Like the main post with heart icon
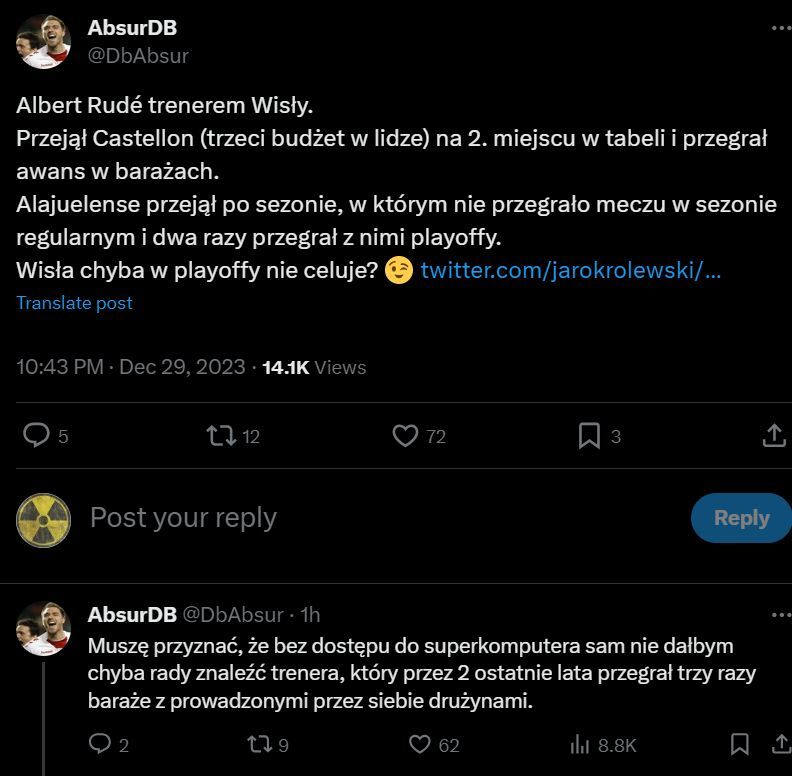Viewport: 792px width, 776px height. [x=405, y=436]
